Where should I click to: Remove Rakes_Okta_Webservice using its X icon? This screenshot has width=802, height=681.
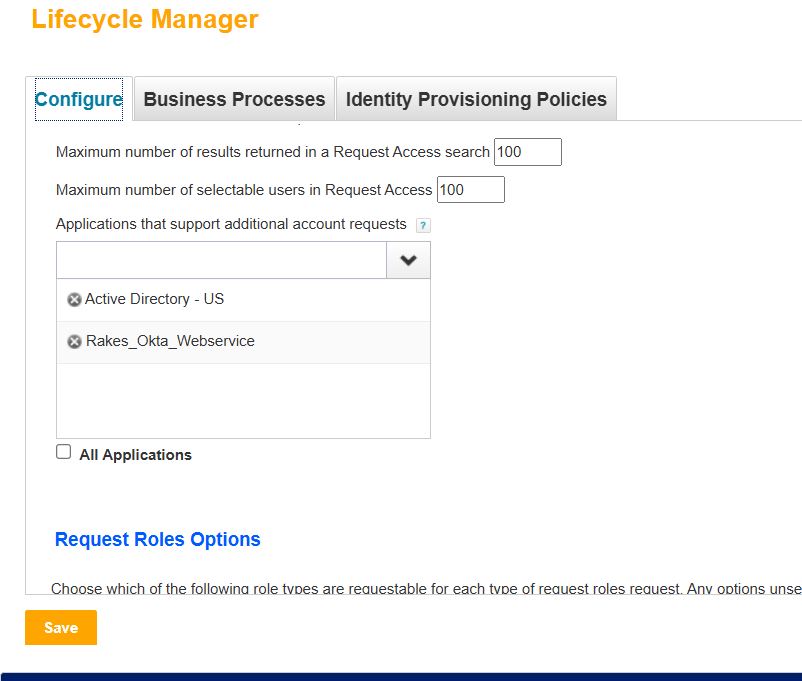pyautogui.click(x=74, y=342)
